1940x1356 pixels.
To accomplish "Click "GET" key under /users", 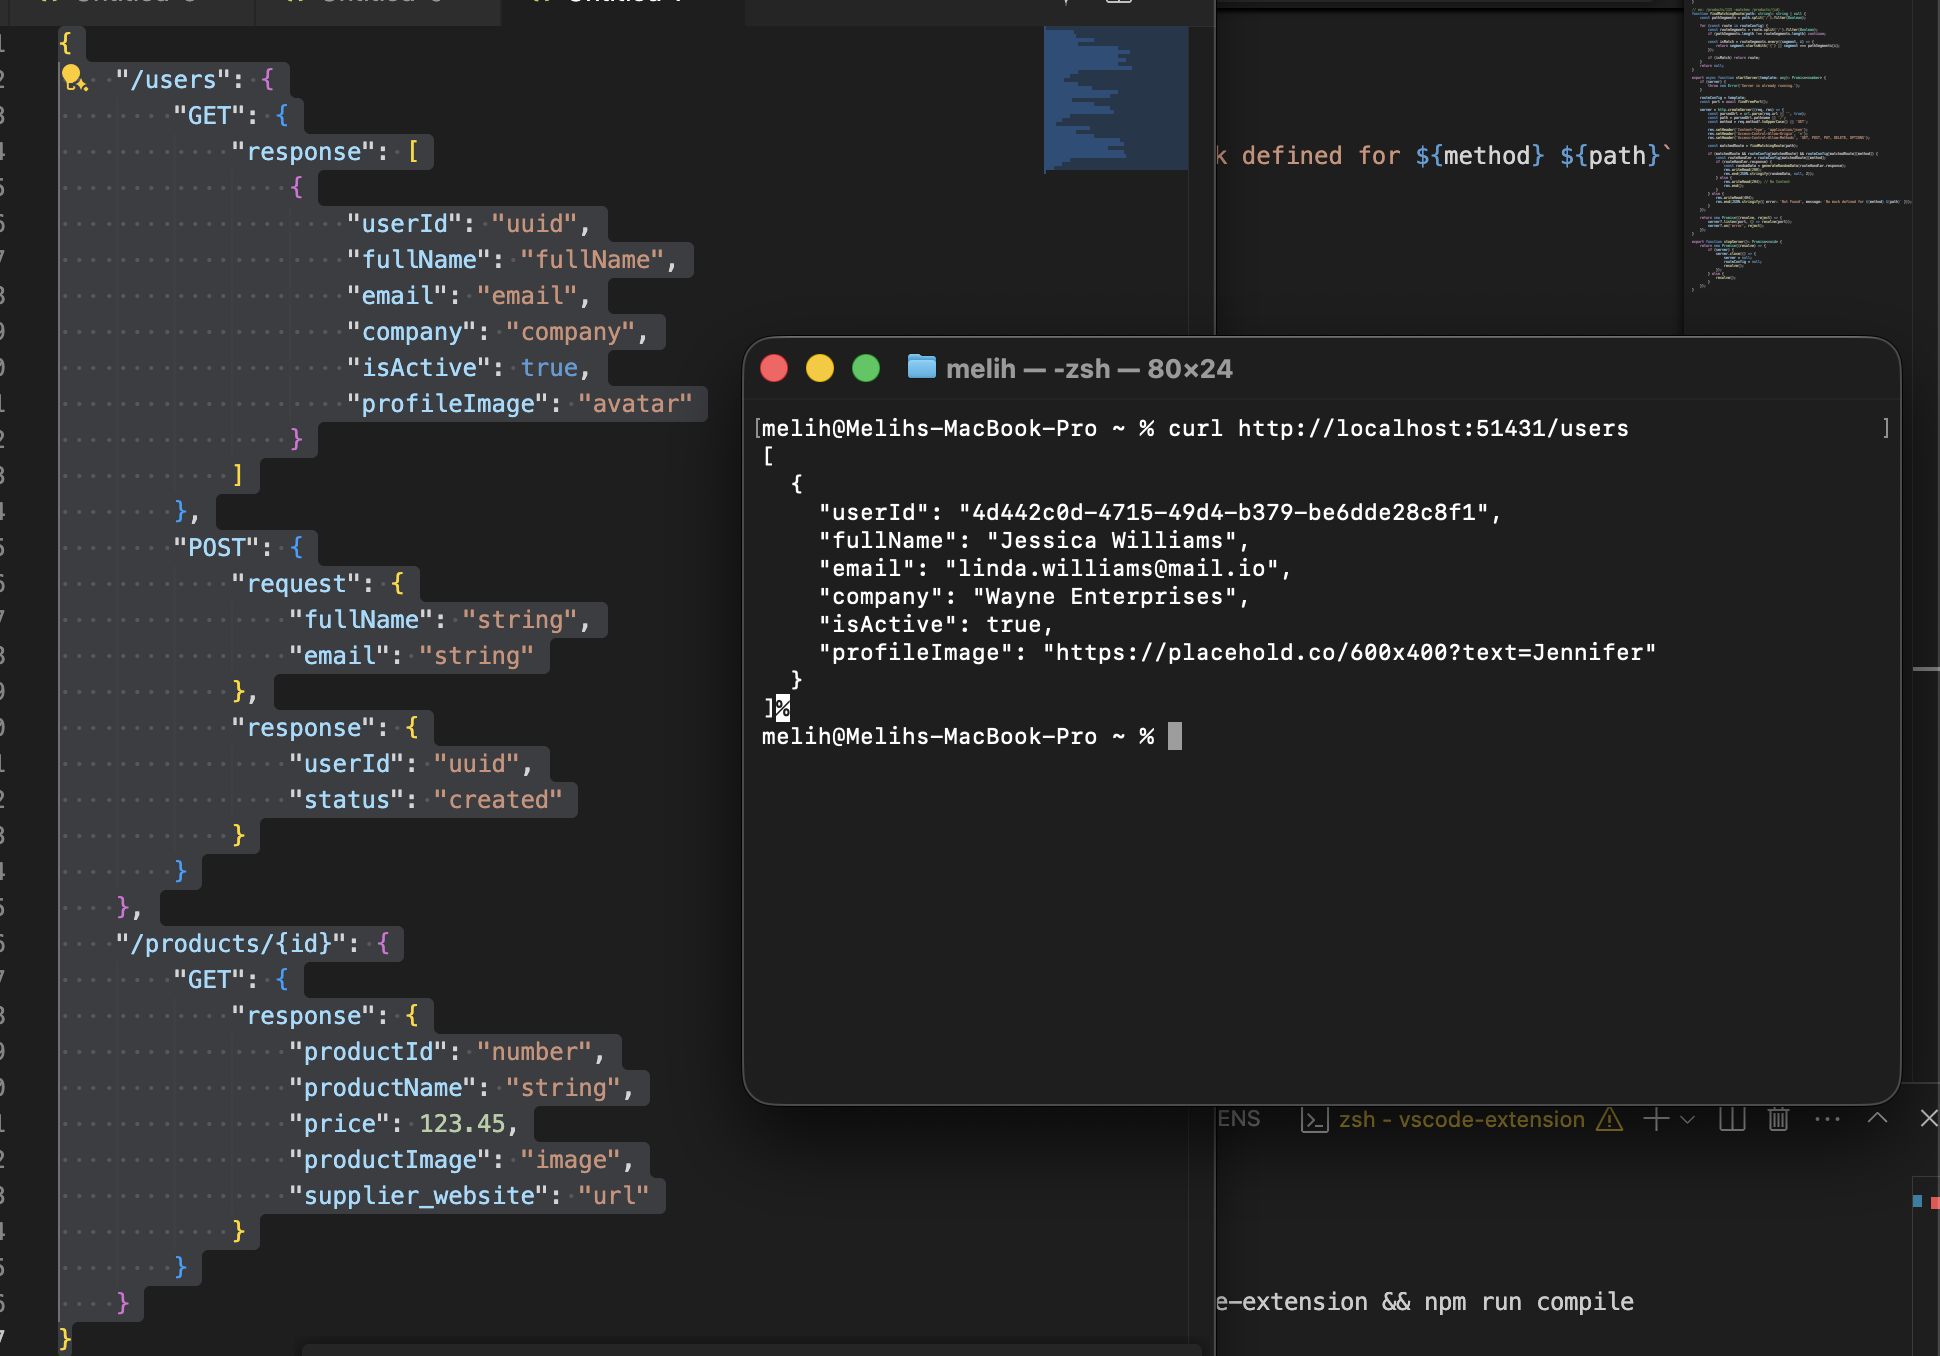I will (209, 115).
